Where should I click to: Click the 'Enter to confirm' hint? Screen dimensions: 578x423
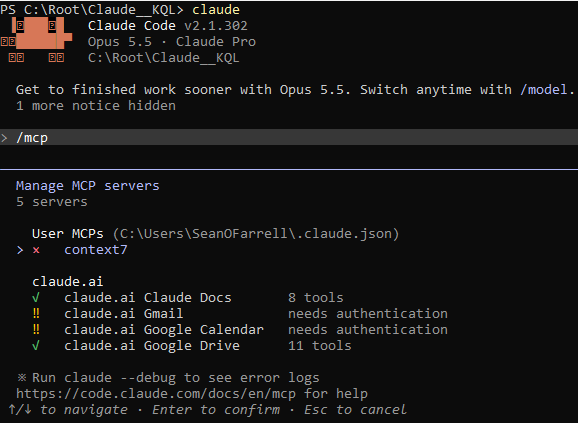coord(216,410)
